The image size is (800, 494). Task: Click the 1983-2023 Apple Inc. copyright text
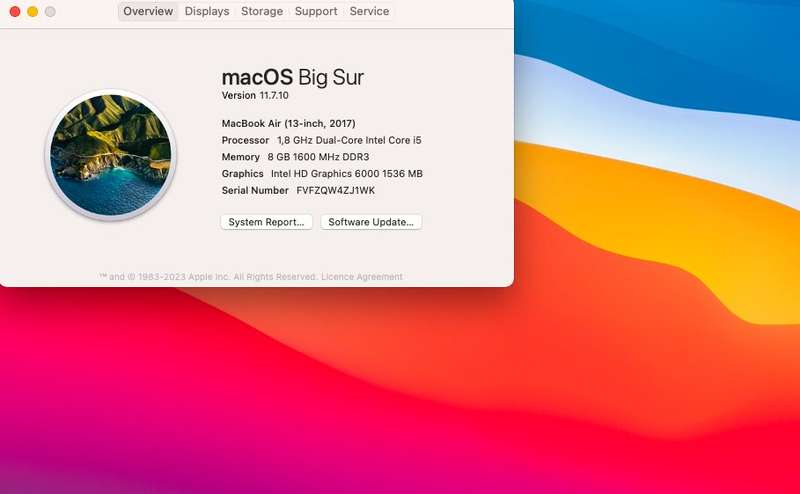pos(209,277)
